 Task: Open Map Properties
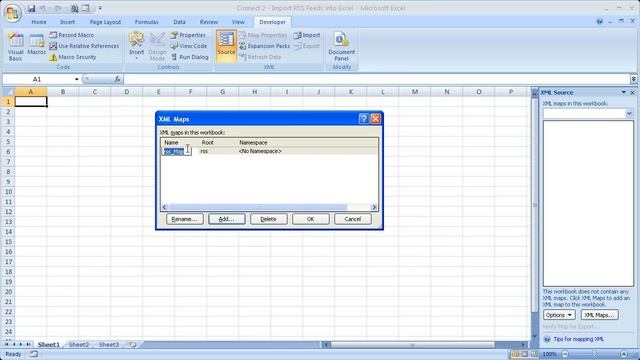pos(263,35)
